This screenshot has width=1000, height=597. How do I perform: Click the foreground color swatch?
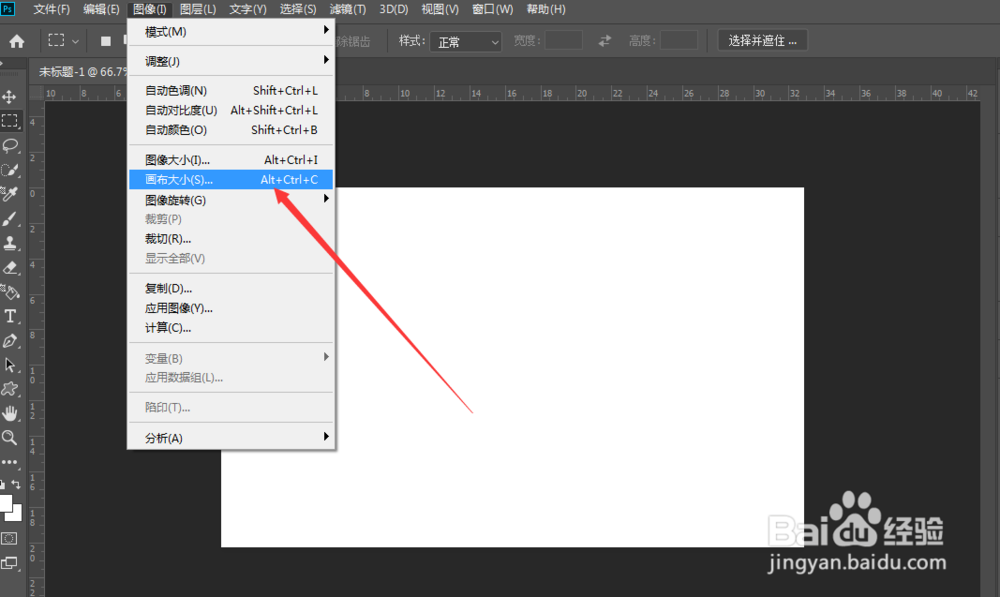click(x=5, y=503)
